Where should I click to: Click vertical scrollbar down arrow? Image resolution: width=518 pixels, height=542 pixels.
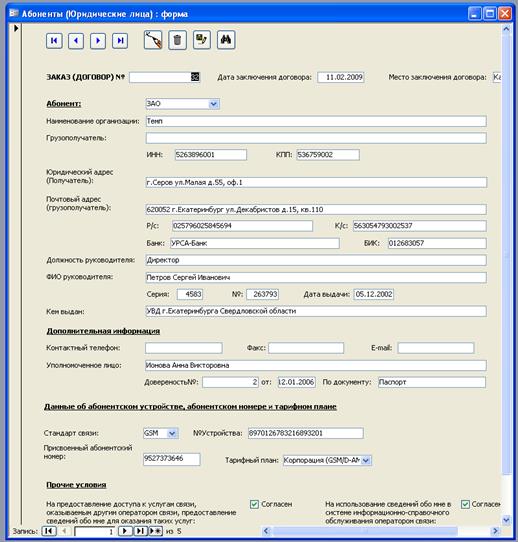pos(506,520)
